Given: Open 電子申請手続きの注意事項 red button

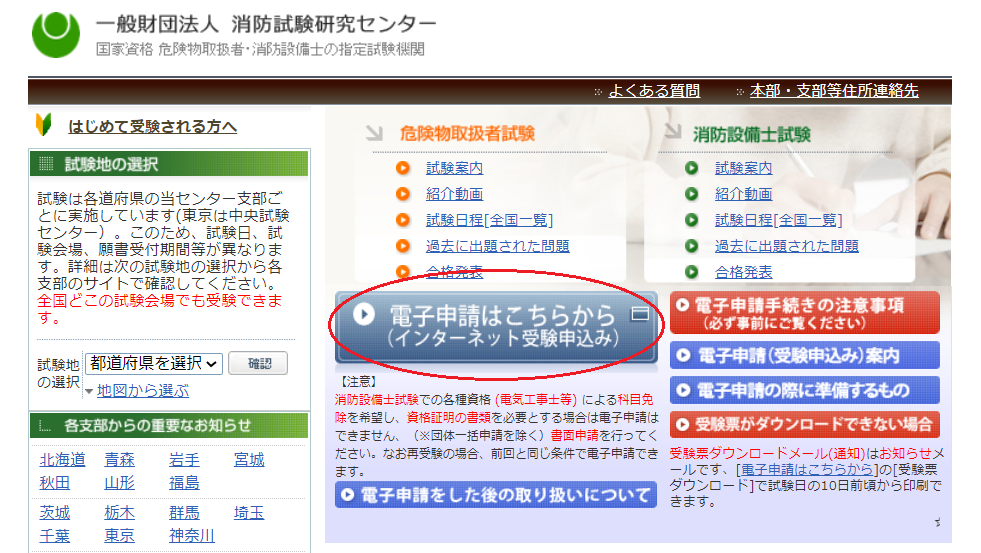Looking at the screenshot, I should [805, 312].
